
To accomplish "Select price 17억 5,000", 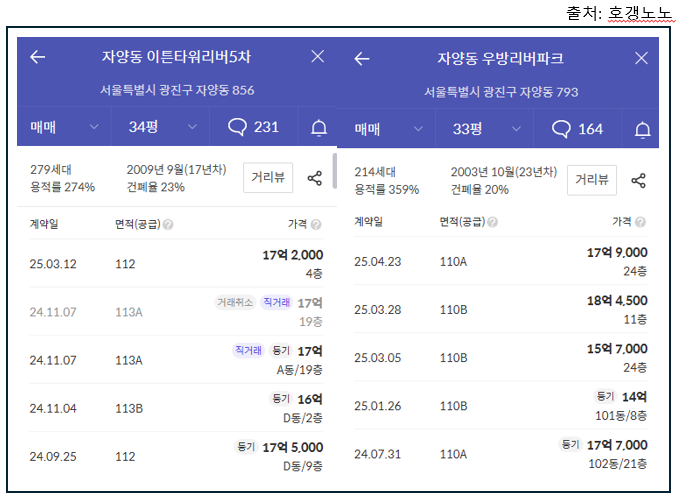I will point(293,447).
